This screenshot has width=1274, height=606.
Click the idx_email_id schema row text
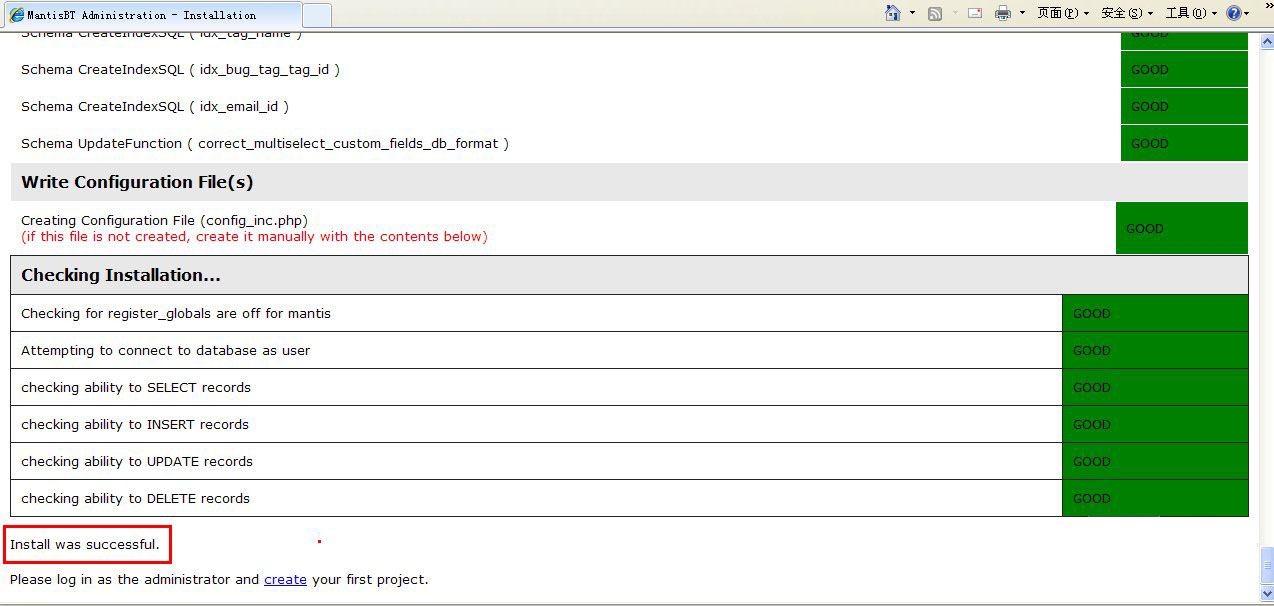point(155,106)
